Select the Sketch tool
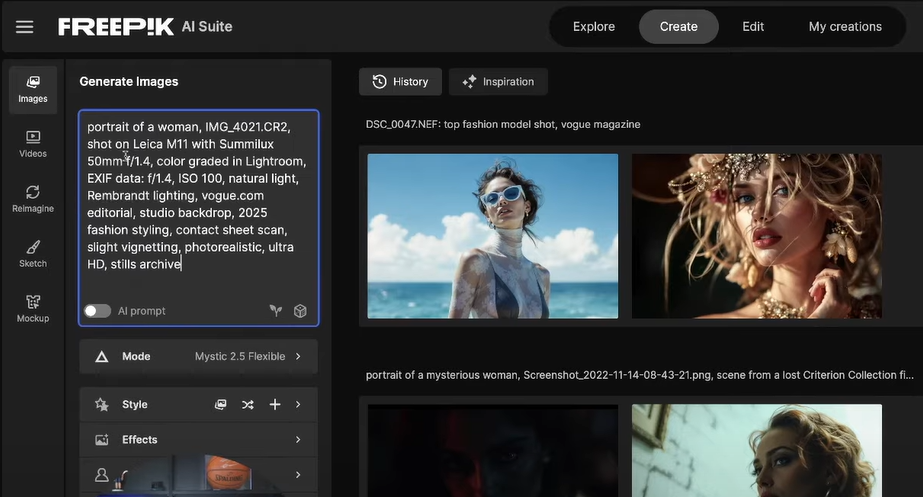Viewport: 923px width, 497px height. (33, 254)
